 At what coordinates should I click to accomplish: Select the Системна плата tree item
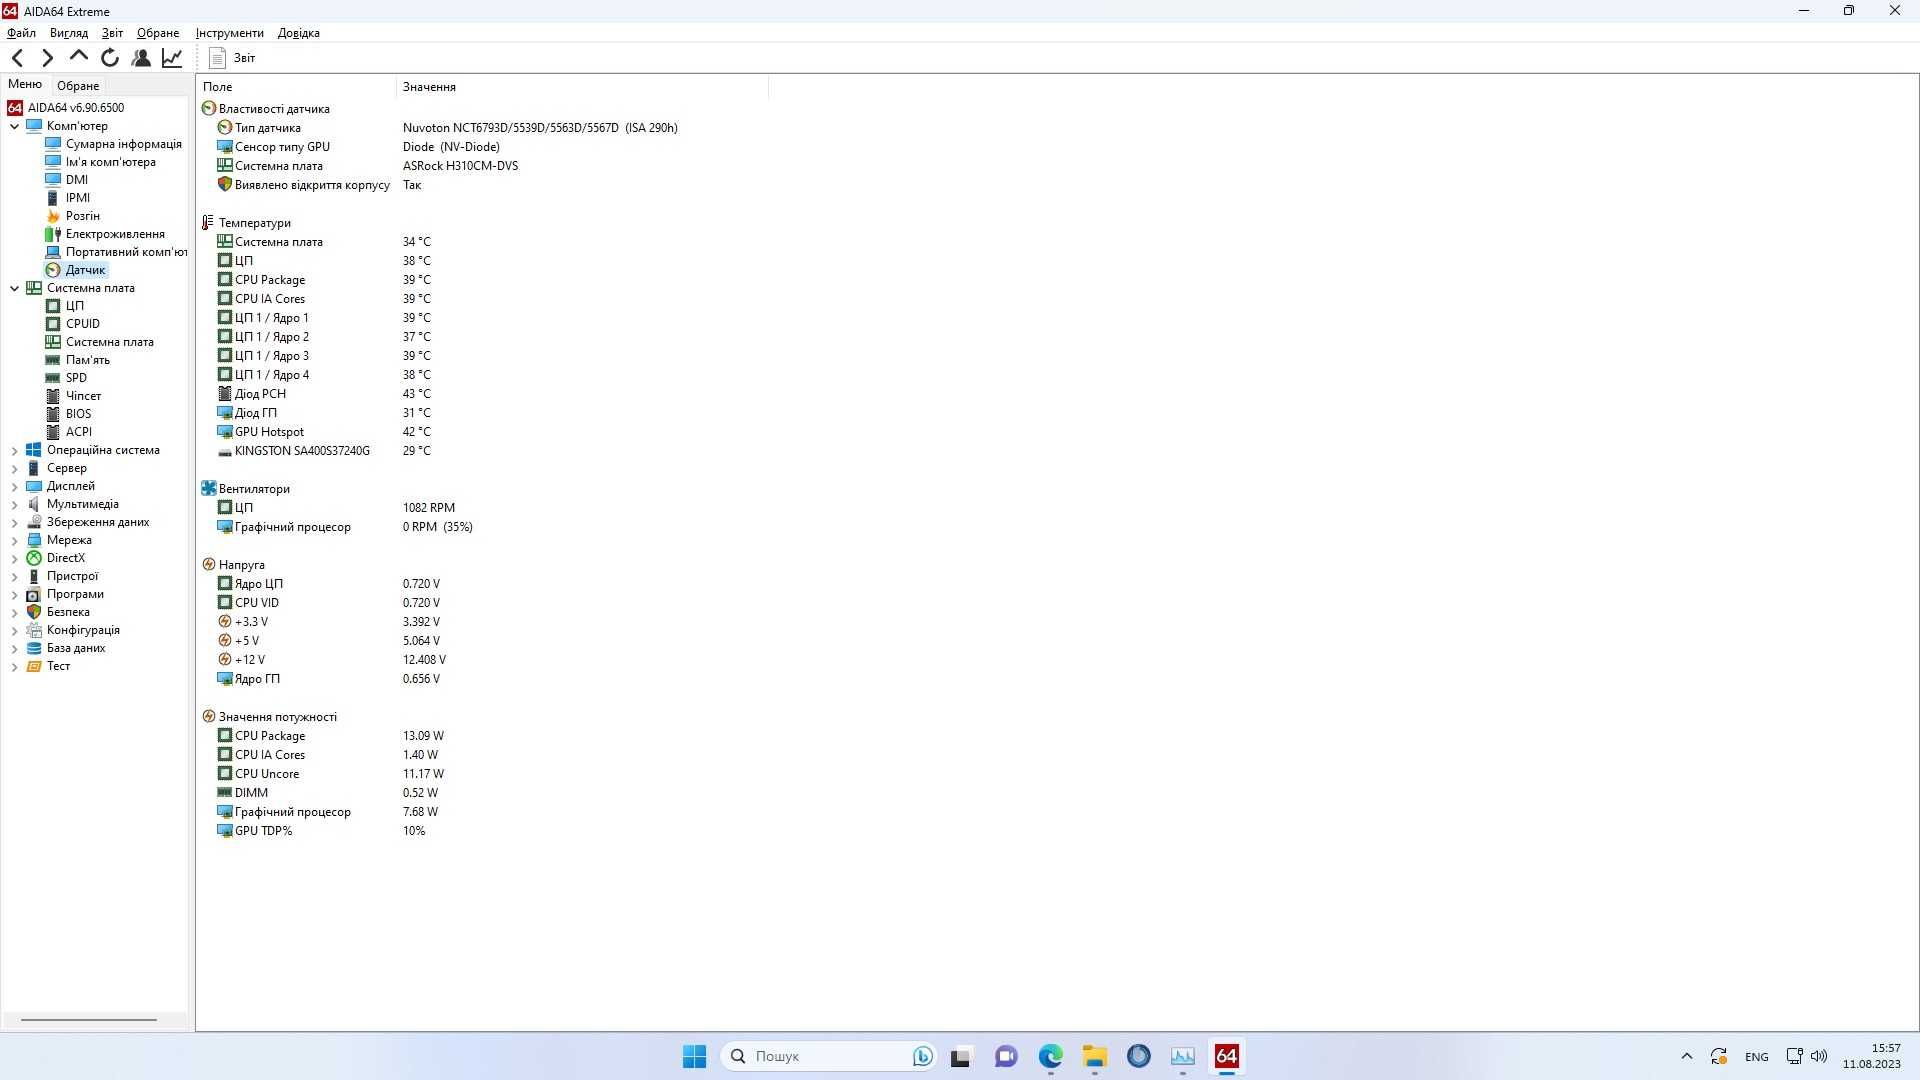(91, 287)
